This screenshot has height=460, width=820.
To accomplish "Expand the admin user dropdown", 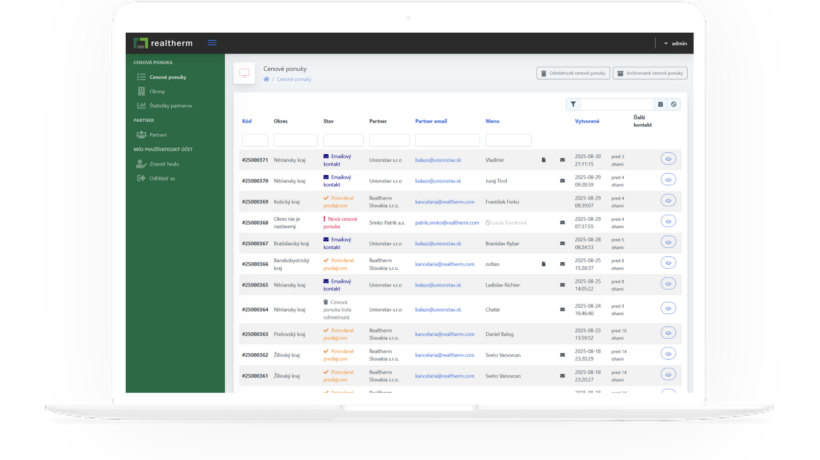I will click(x=676, y=43).
